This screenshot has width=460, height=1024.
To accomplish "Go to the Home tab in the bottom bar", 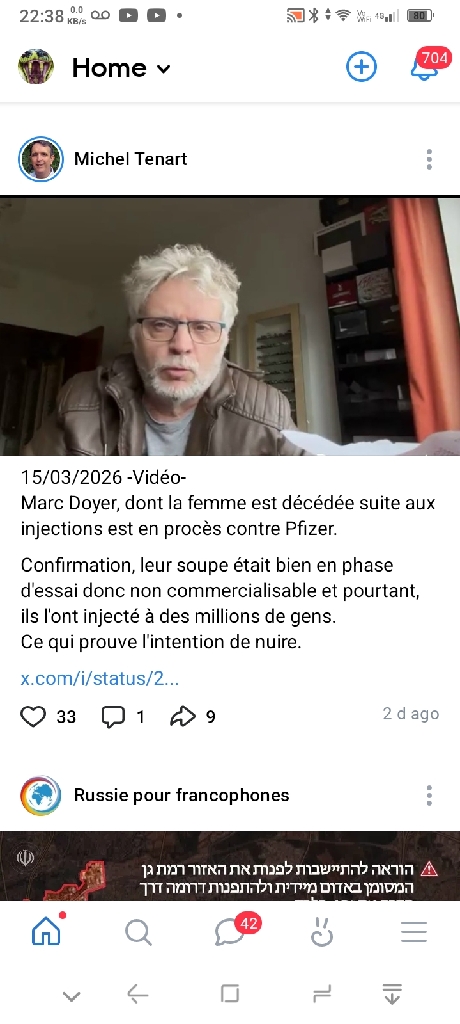I will tap(47, 931).
